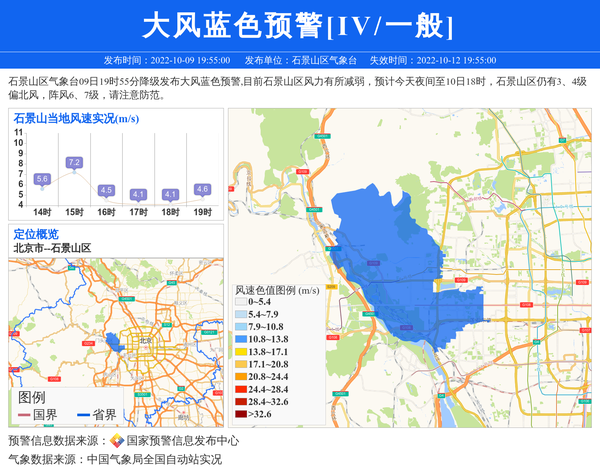The width and height of the screenshot is (600, 471).
Task: Click the 24.4~28.4 red legend swatch
Action: point(240,390)
